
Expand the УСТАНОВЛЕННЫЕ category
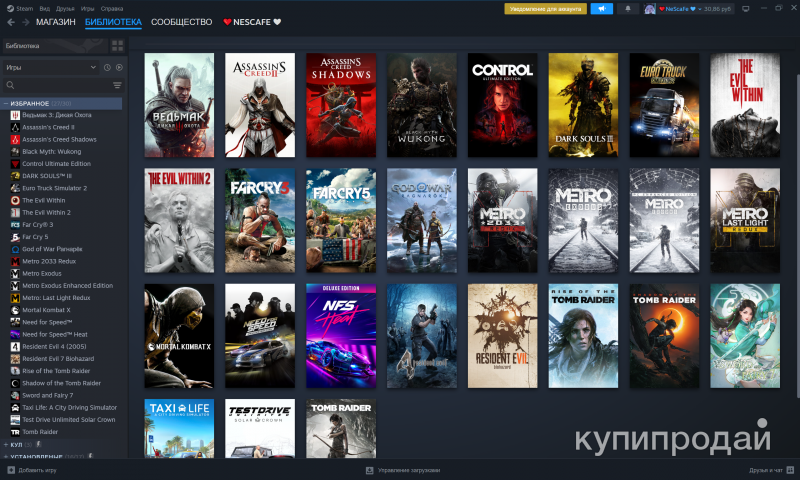pyautogui.click(x=6, y=456)
